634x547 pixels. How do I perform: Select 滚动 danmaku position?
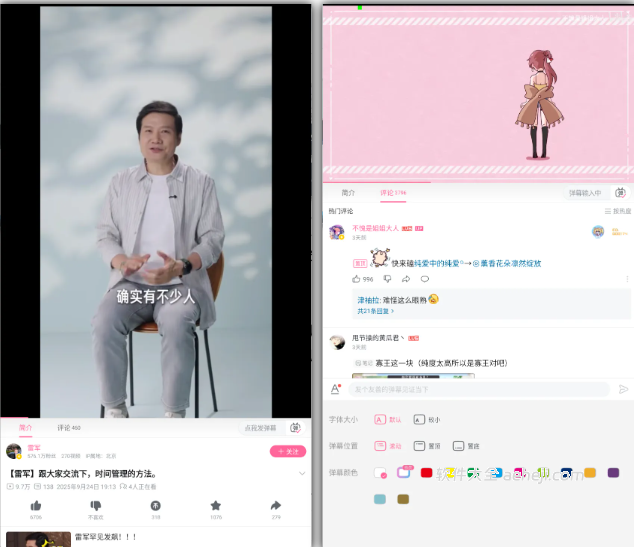pos(388,446)
